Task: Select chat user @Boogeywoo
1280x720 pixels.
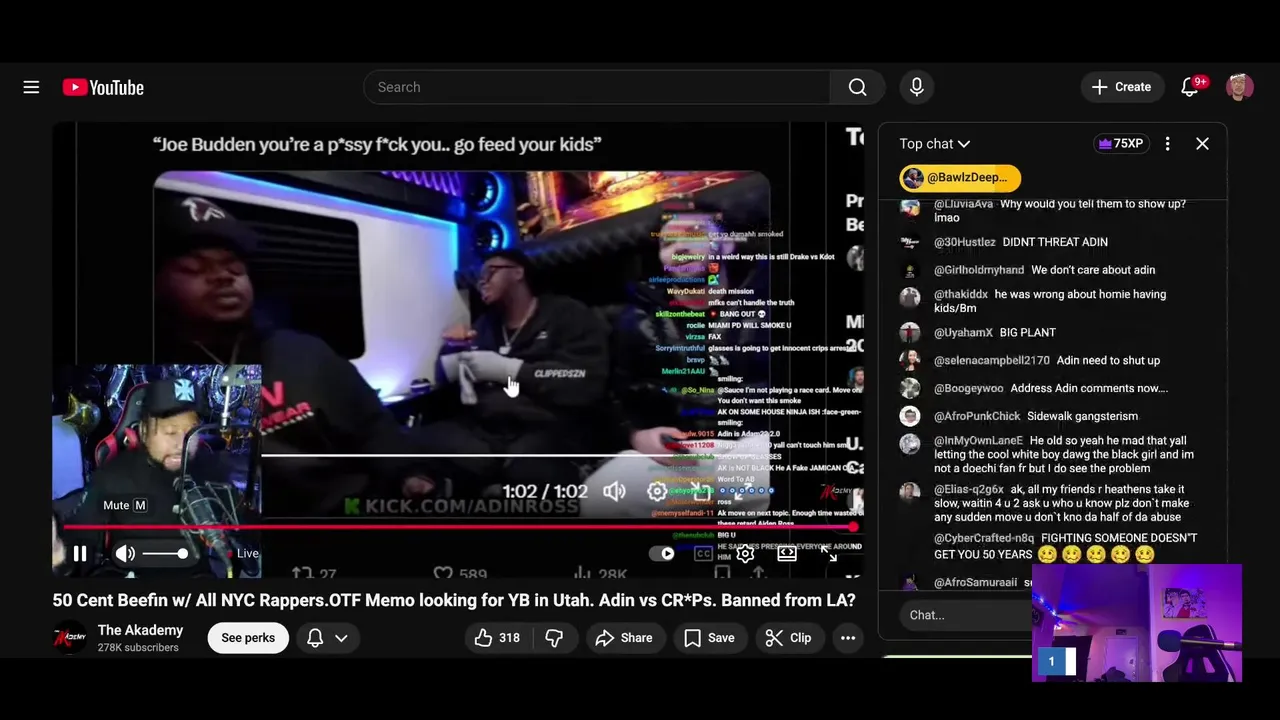Action: (969, 389)
